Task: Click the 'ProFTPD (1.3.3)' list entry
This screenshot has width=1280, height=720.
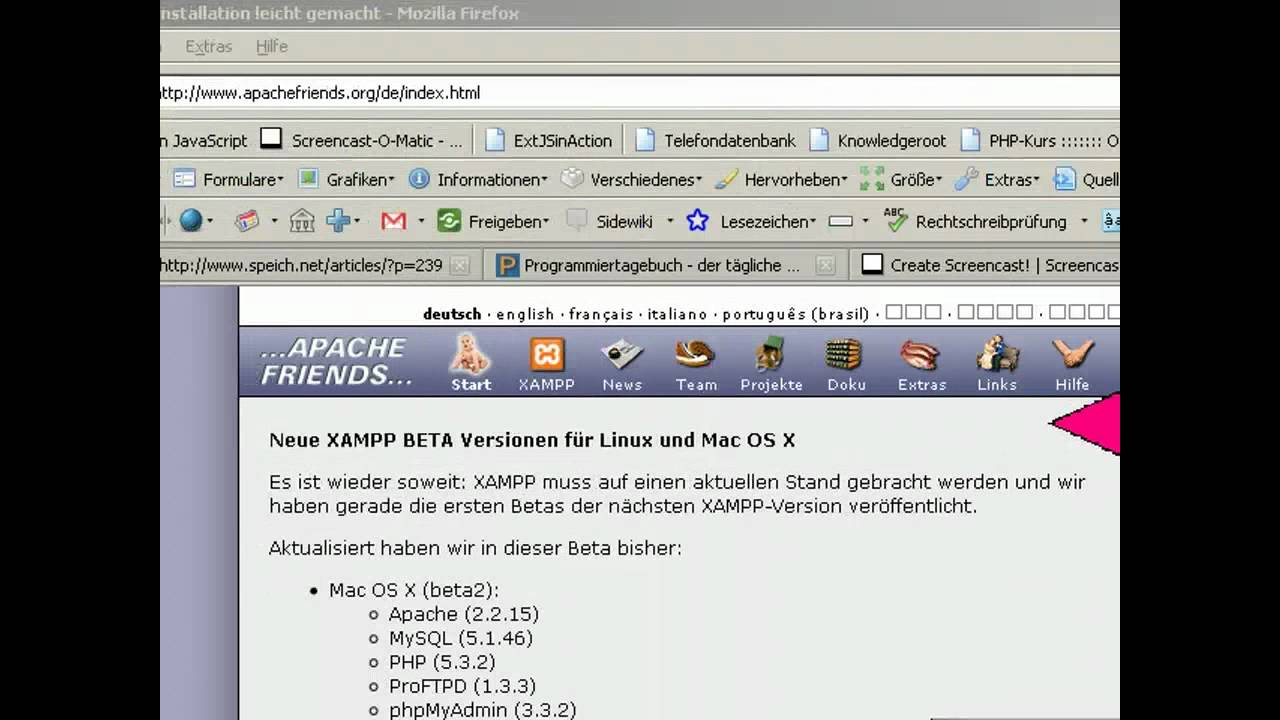Action: (x=462, y=686)
